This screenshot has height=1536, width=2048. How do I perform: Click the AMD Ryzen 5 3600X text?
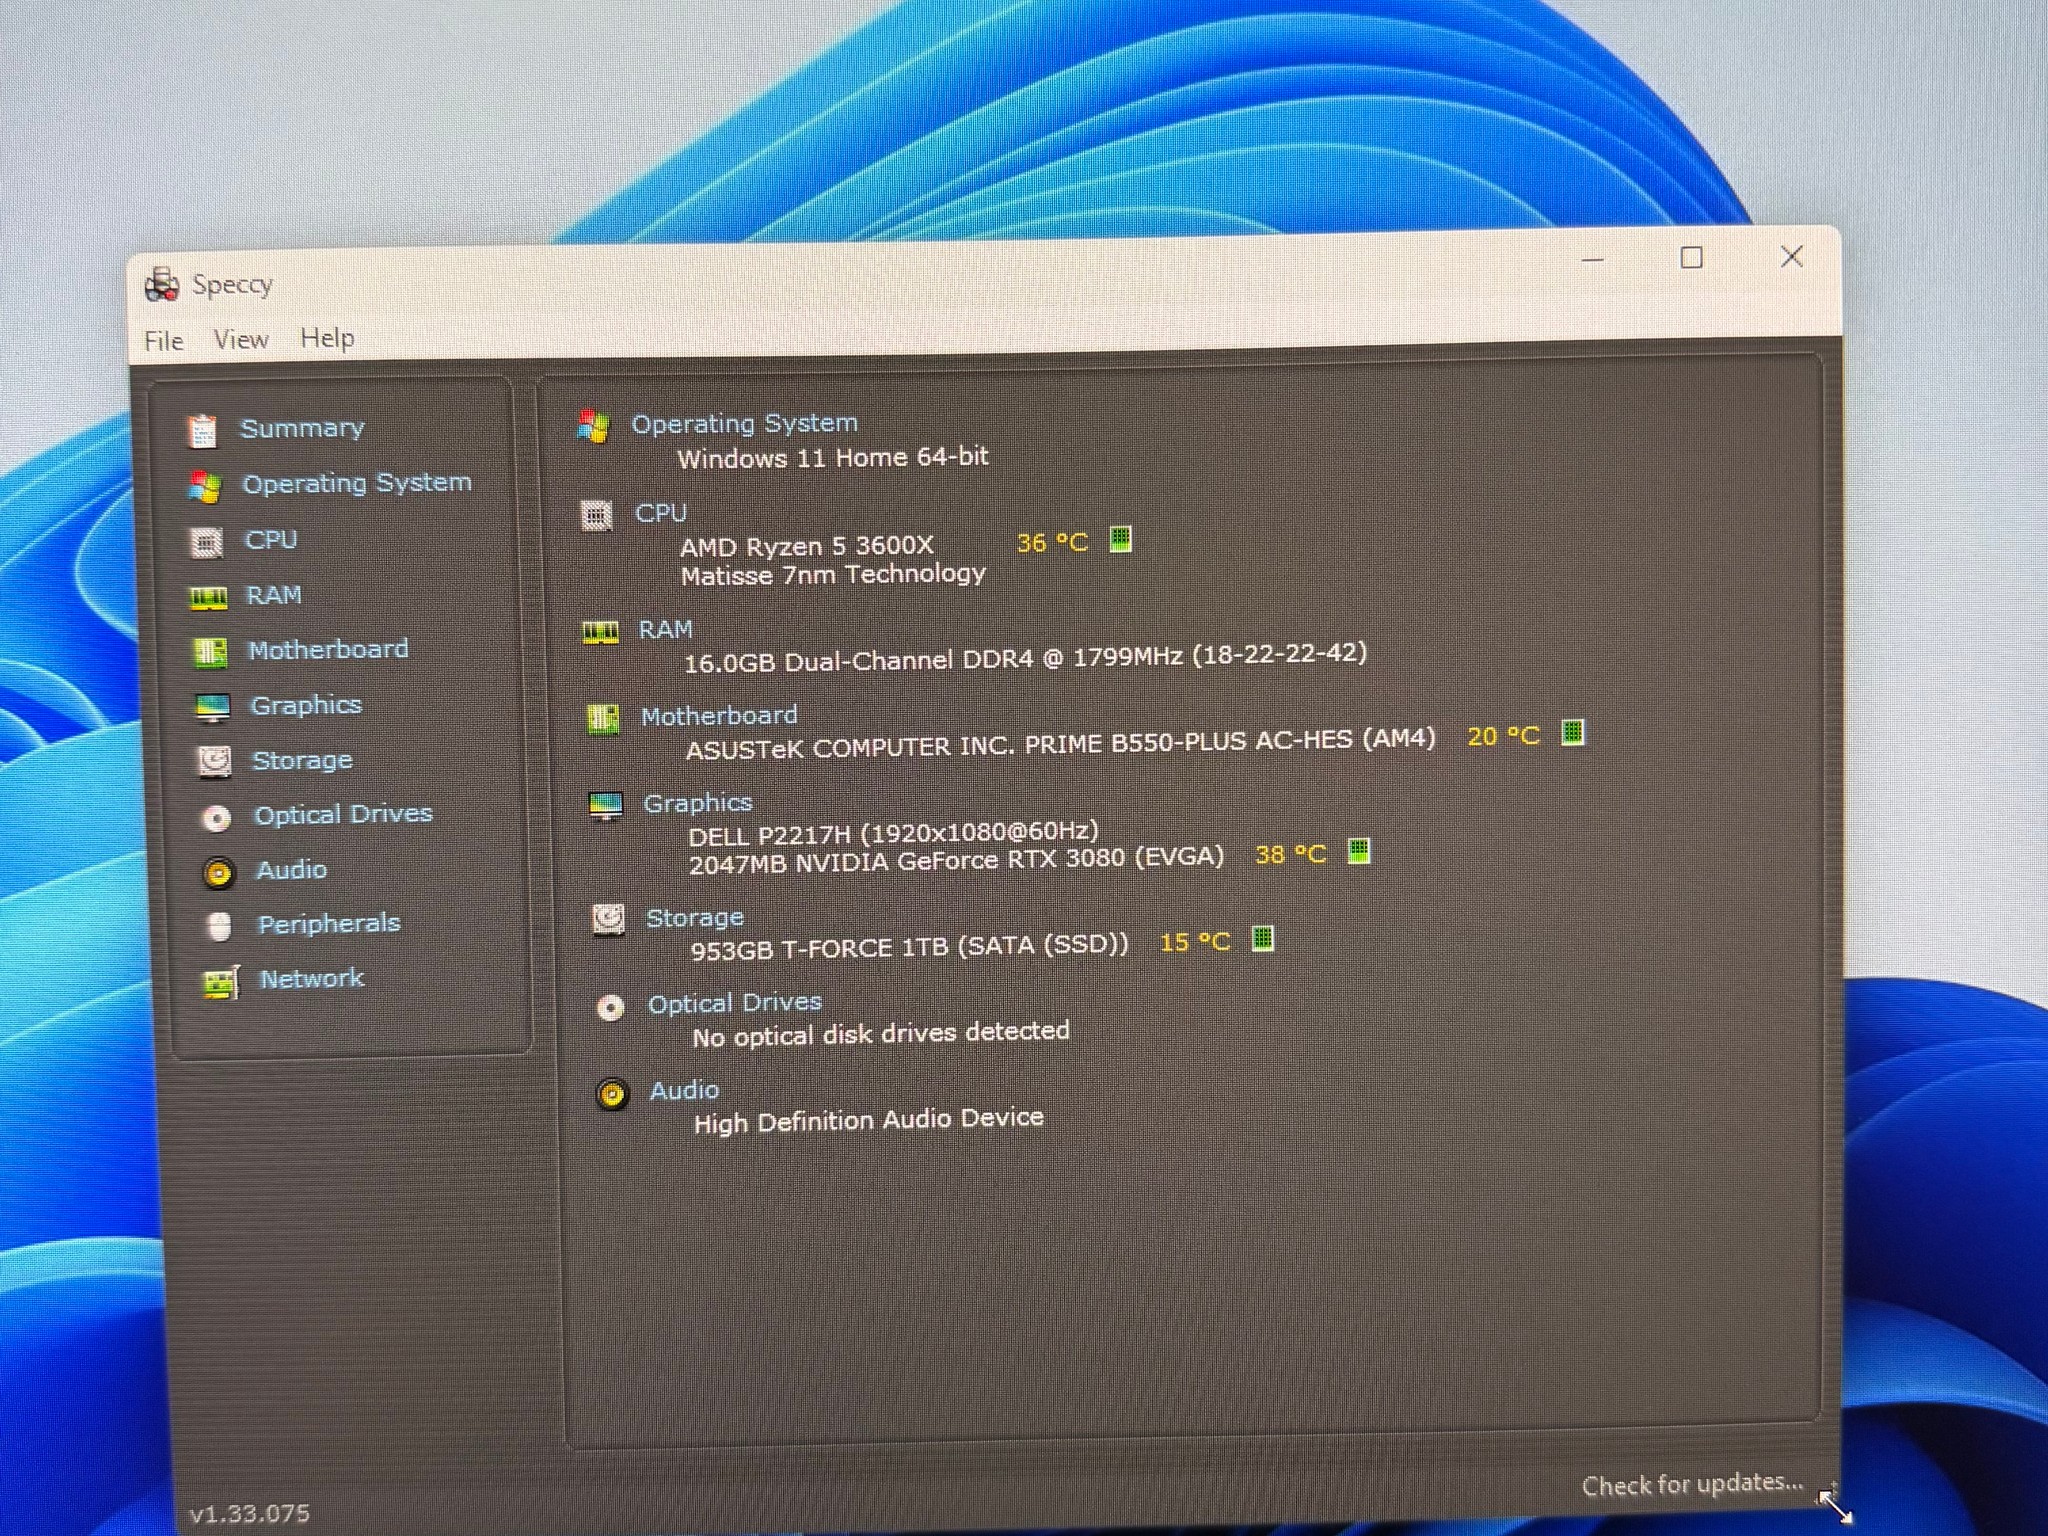tap(807, 546)
